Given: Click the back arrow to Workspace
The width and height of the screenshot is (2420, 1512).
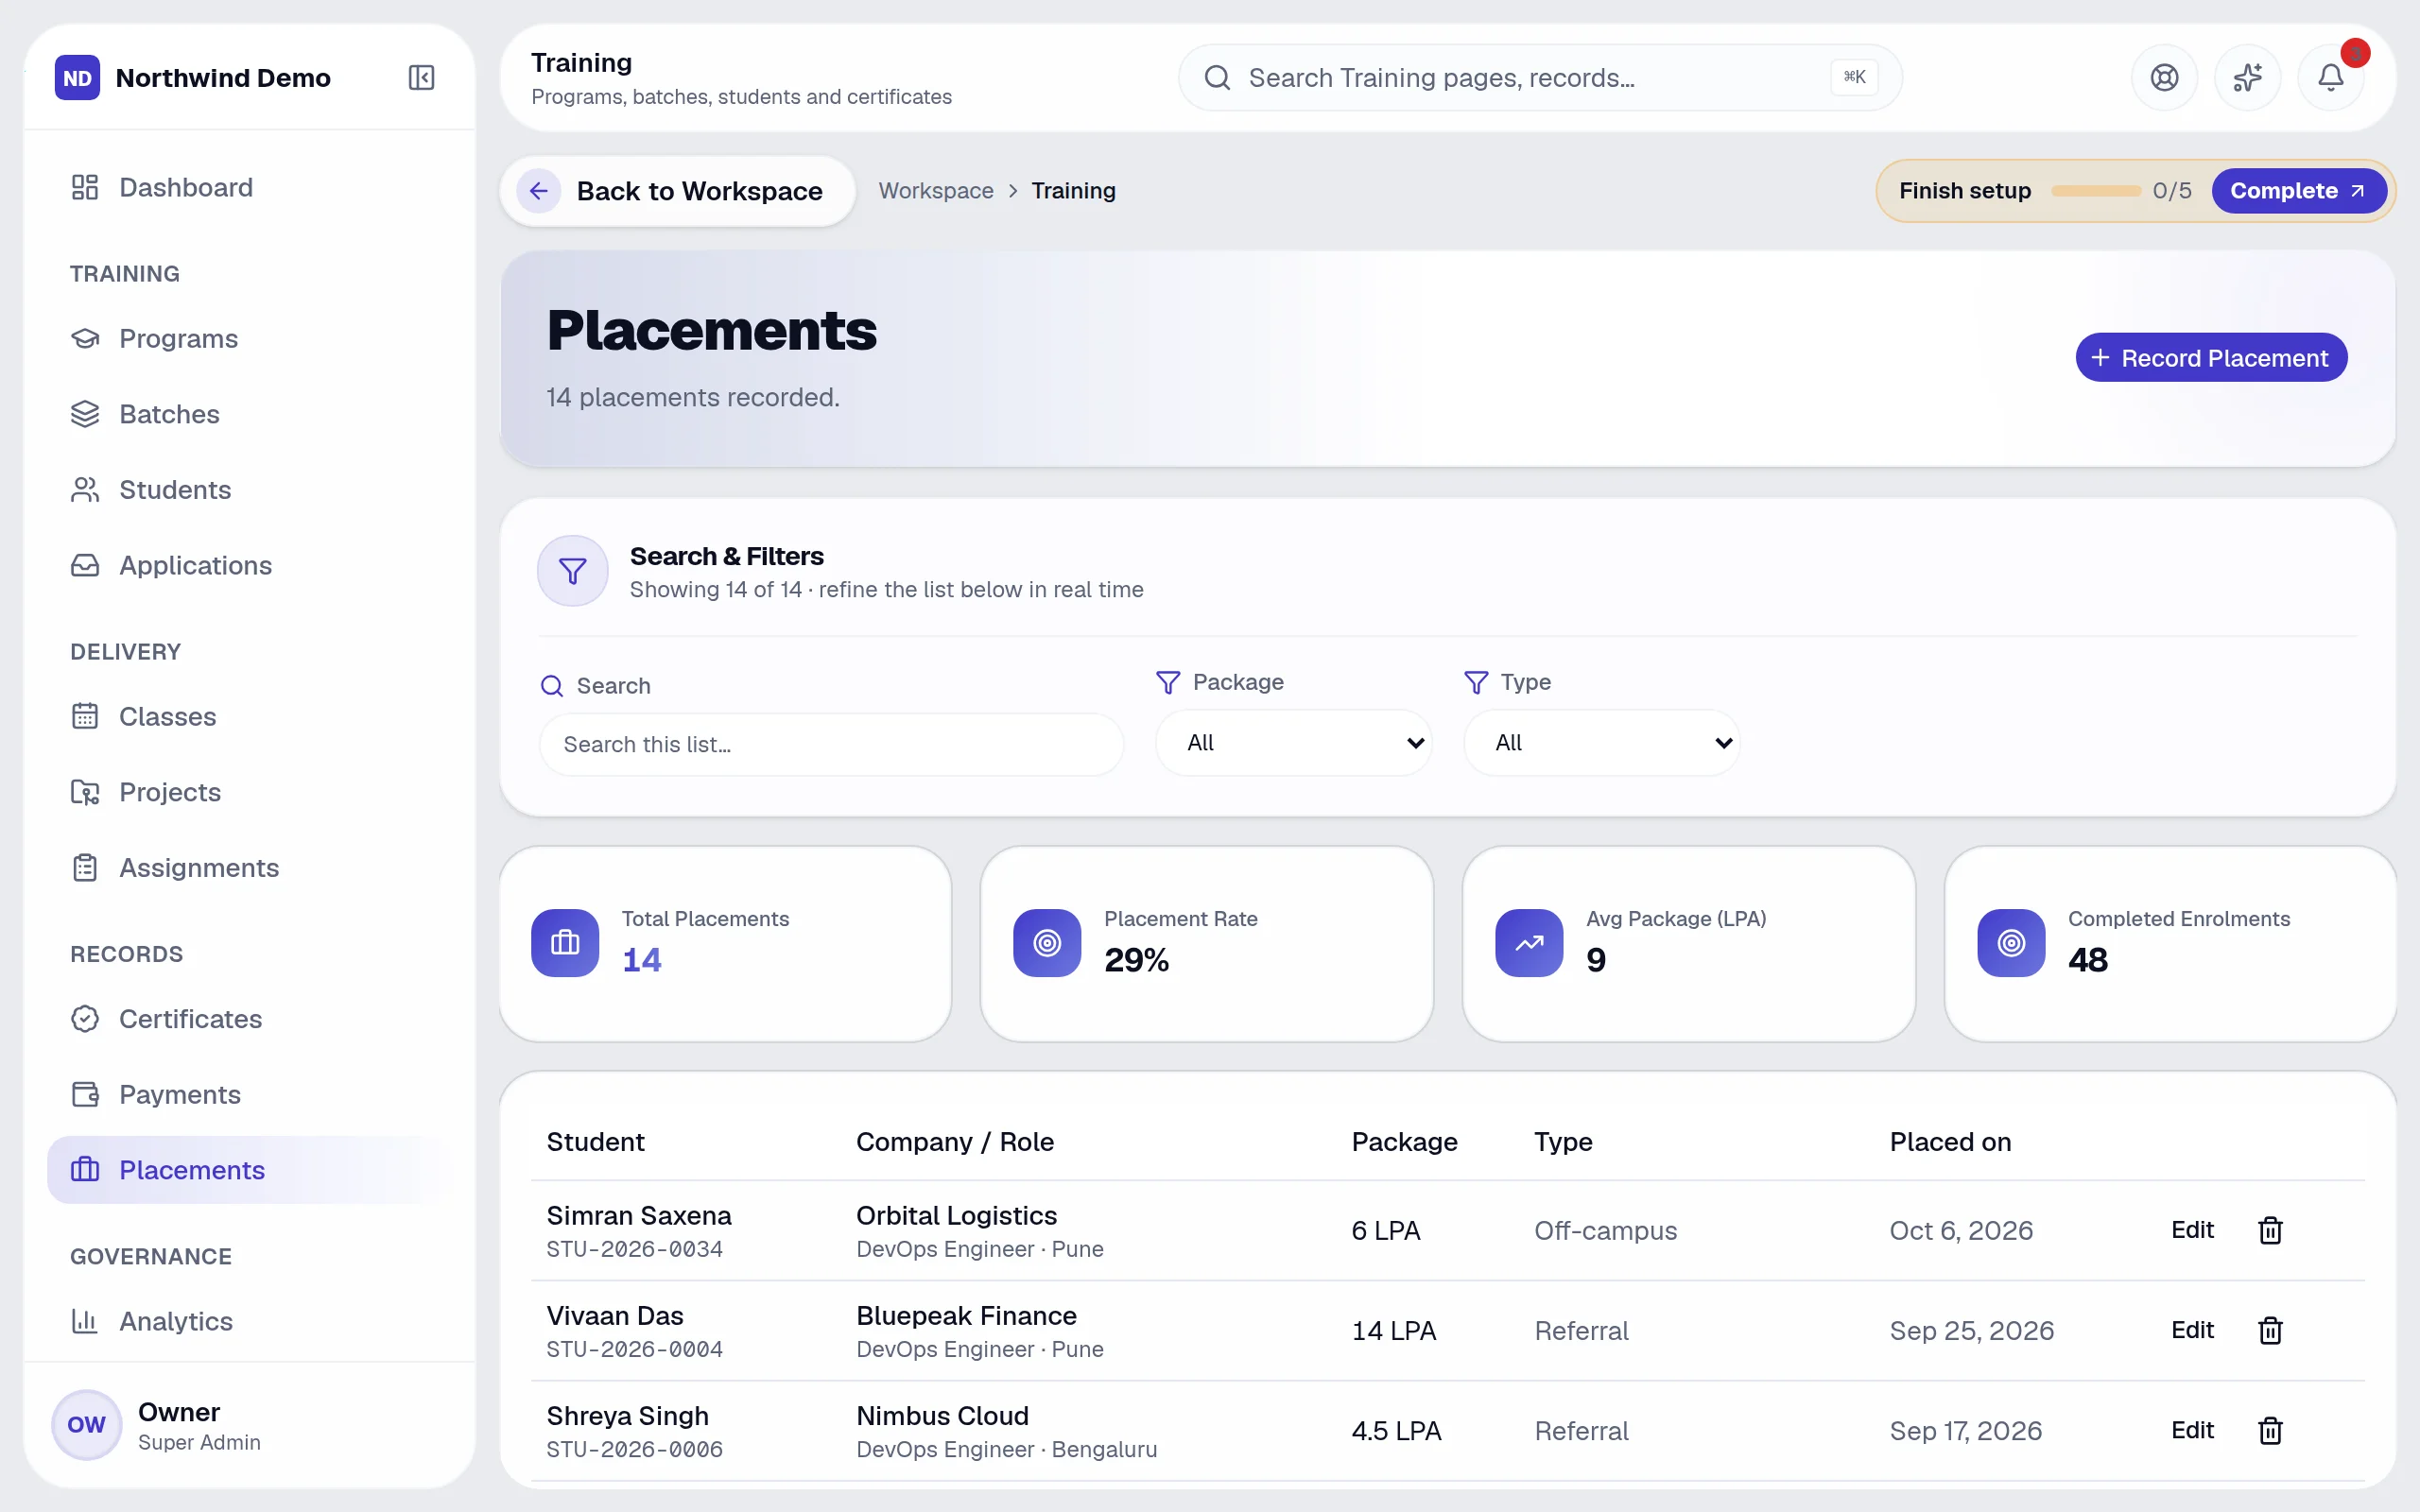Looking at the screenshot, I should pos(539,191).
